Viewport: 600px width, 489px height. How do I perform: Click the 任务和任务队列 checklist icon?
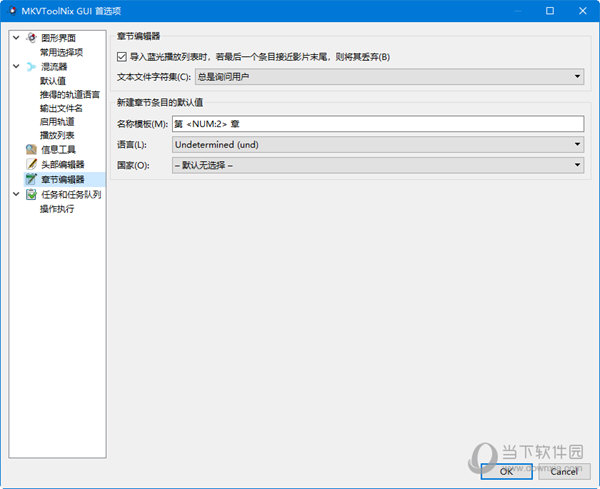(x=31, y=194)
